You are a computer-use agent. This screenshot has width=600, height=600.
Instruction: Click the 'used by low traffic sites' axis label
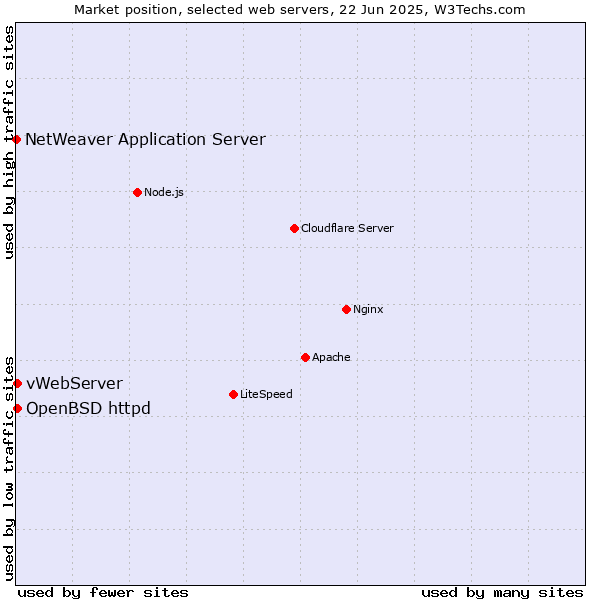(8, 470)
